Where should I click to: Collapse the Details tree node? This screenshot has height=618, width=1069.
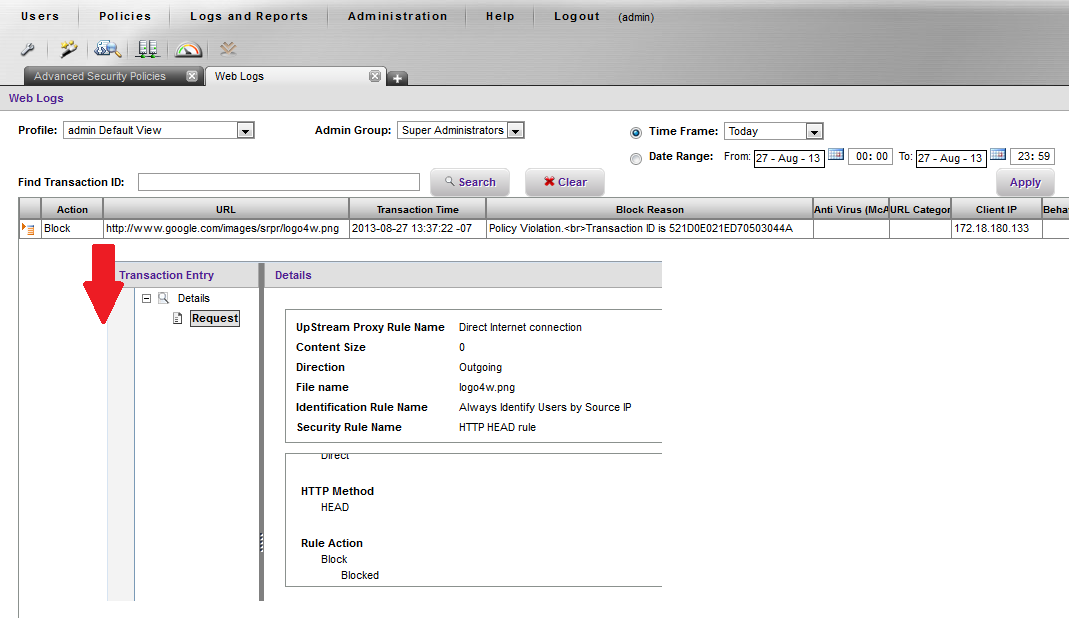(x=147, y=298)
